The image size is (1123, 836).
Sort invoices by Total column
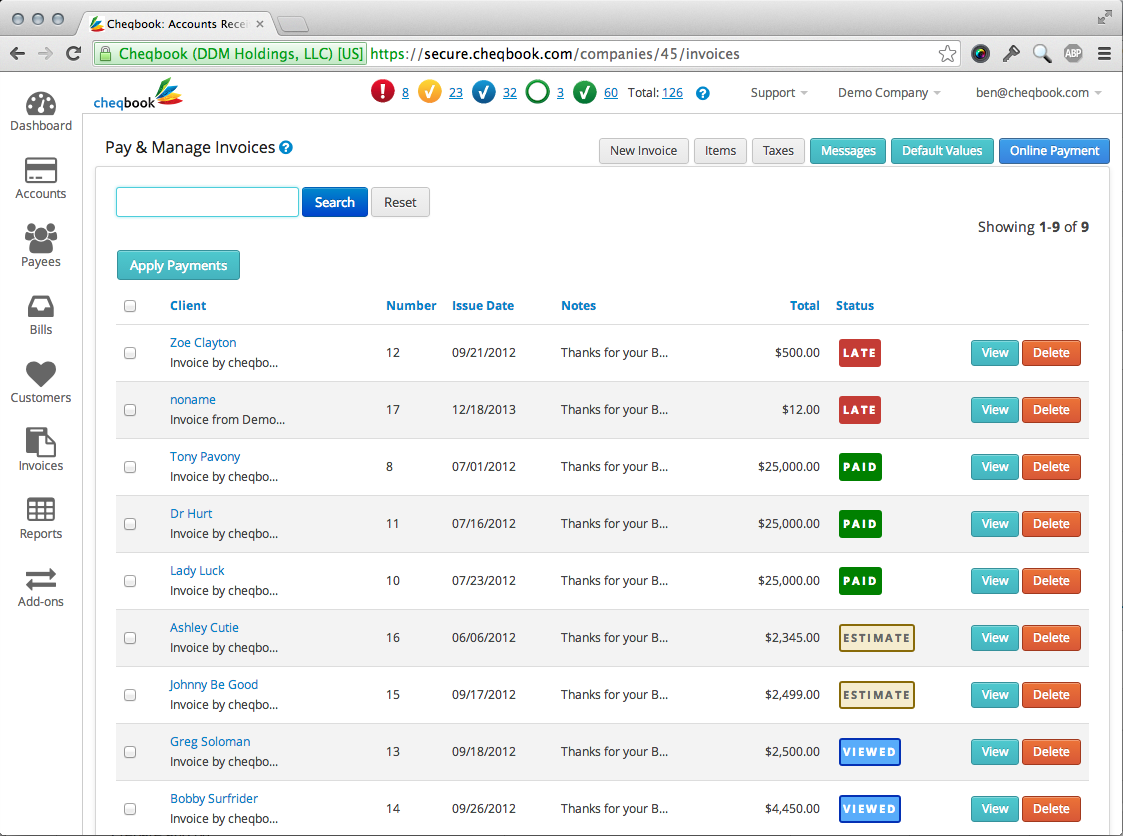pos(804,306)
